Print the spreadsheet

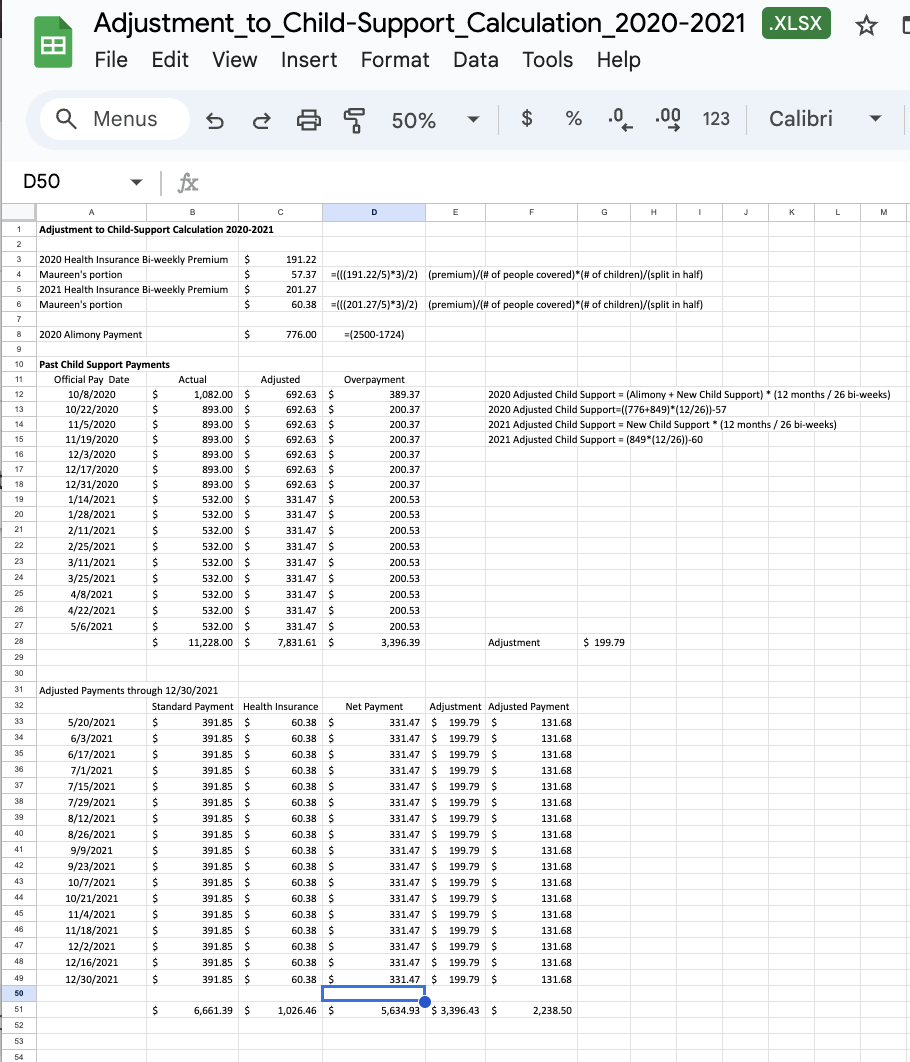coord(309,120)
